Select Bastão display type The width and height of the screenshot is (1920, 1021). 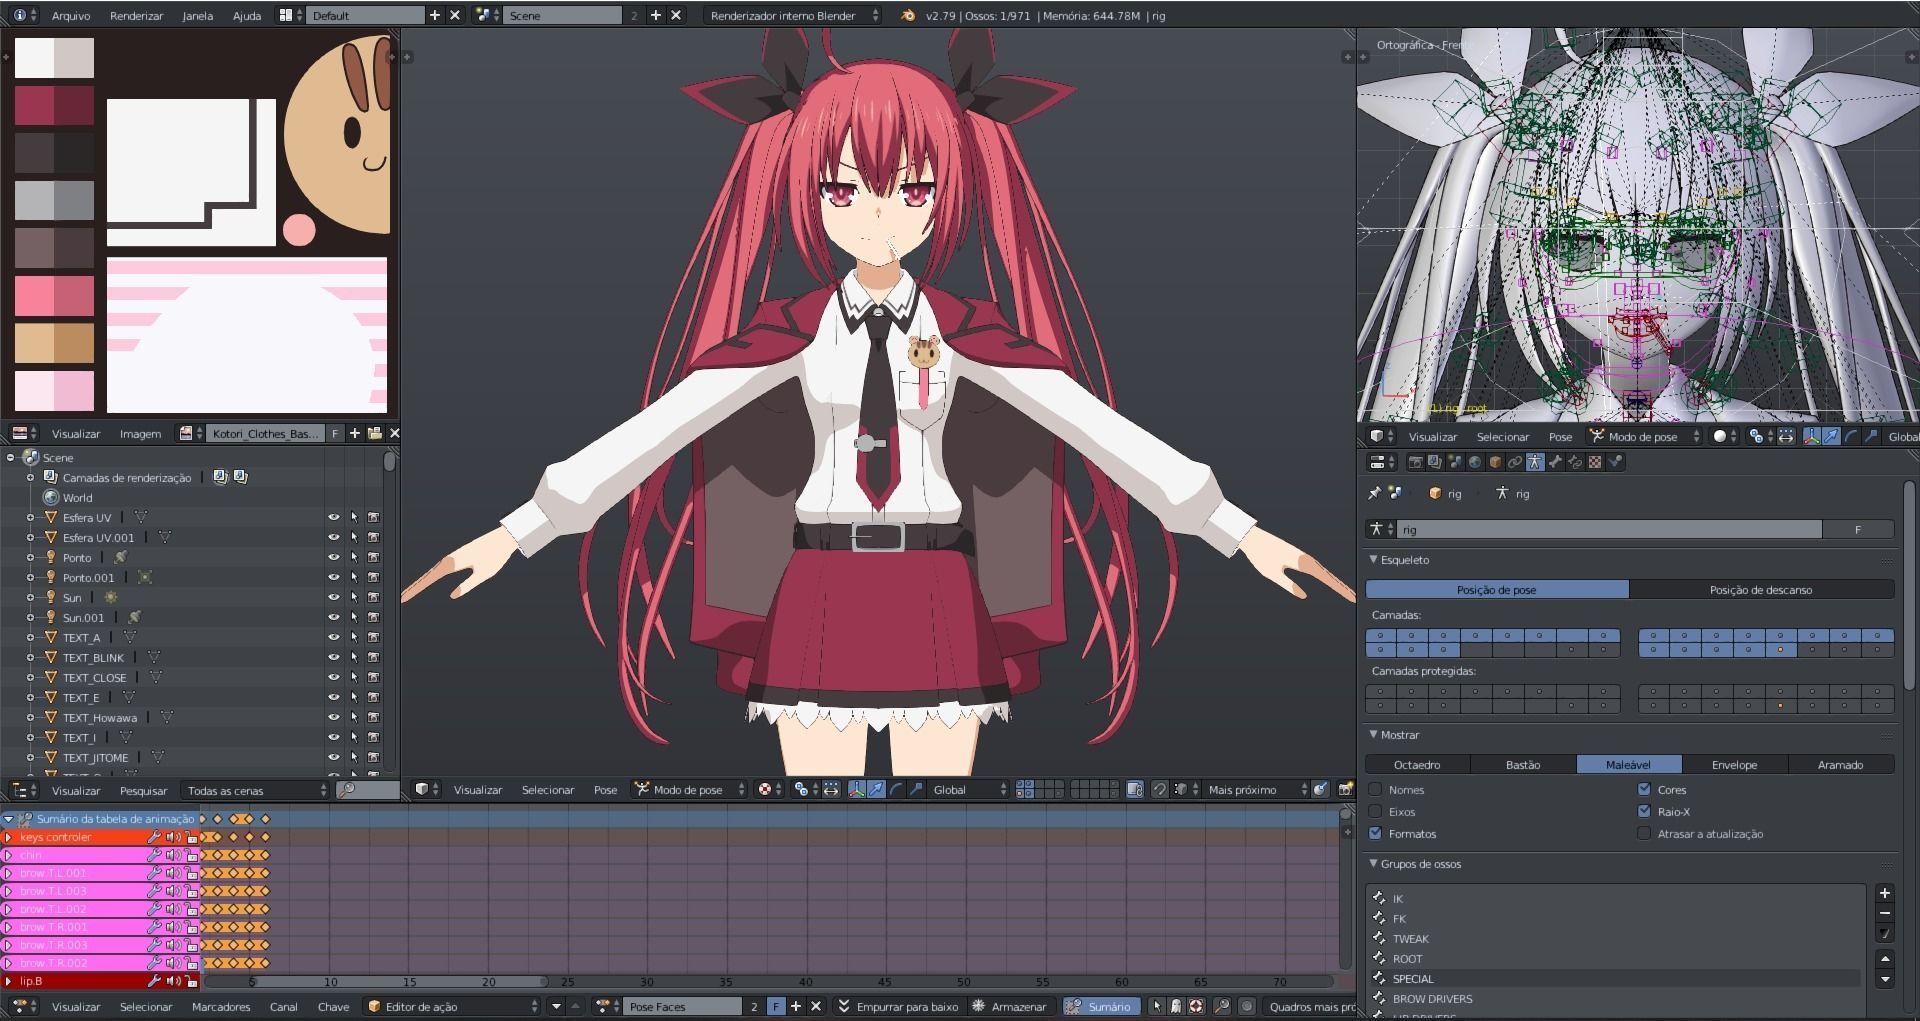[1523, 765]
